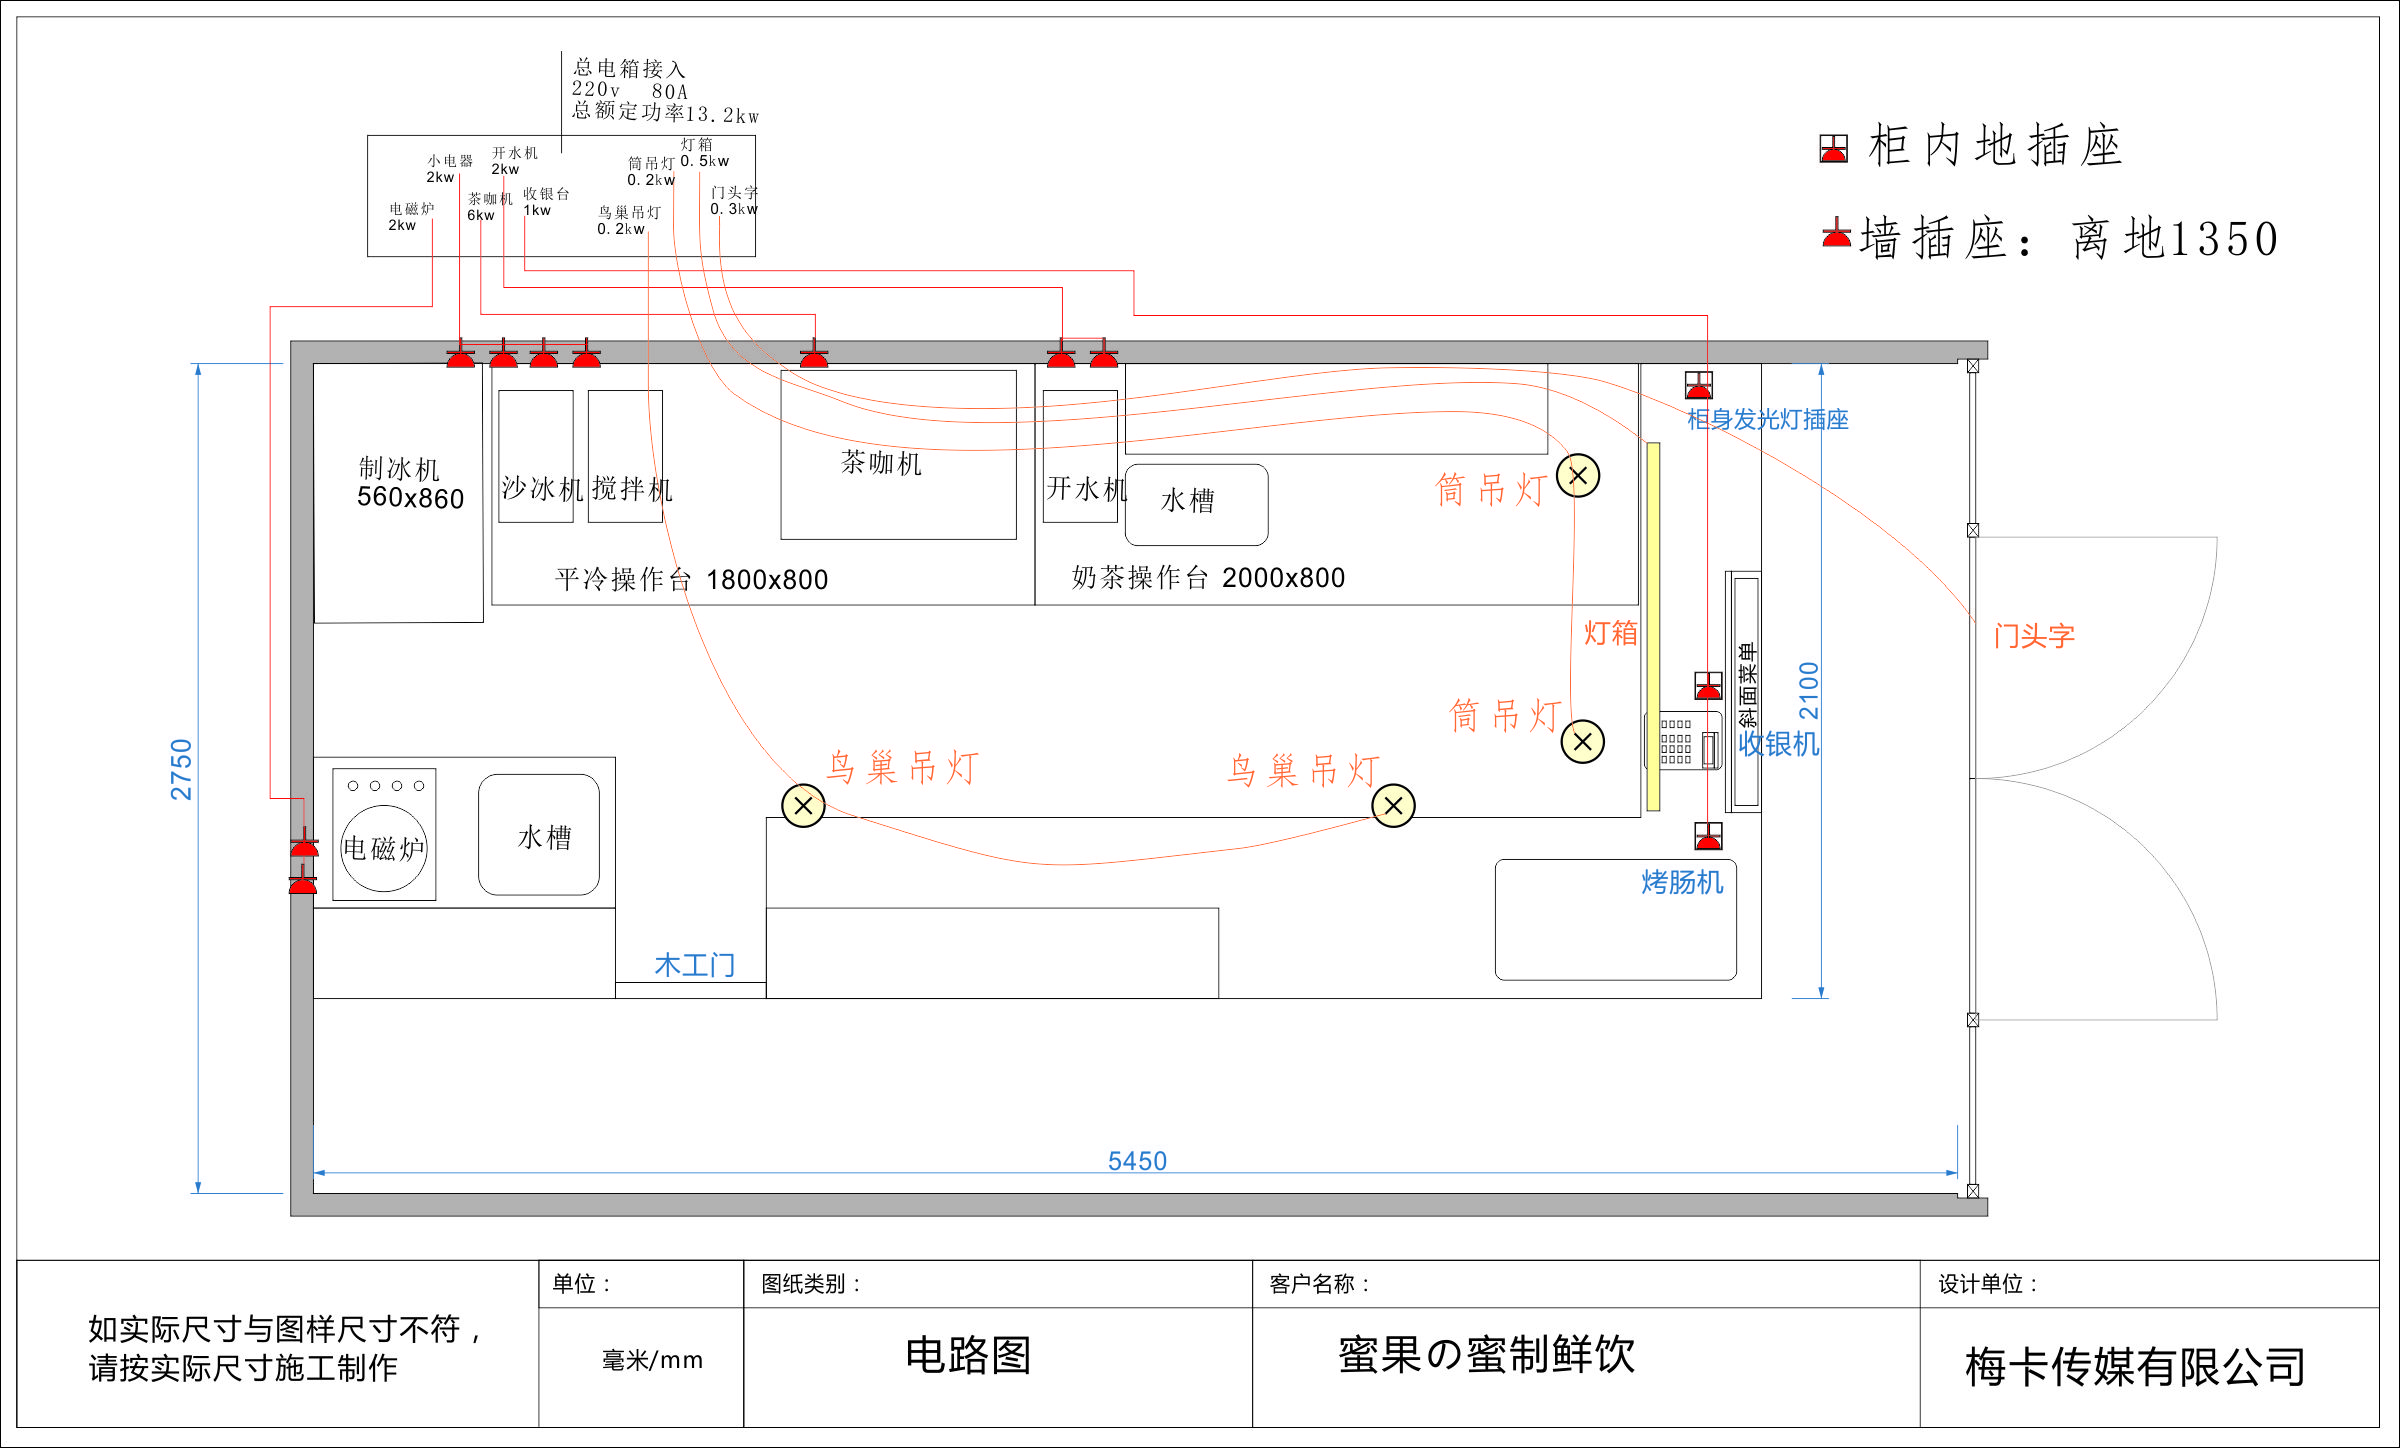Click the wall socket directly above 开水机

(1061, 354)
